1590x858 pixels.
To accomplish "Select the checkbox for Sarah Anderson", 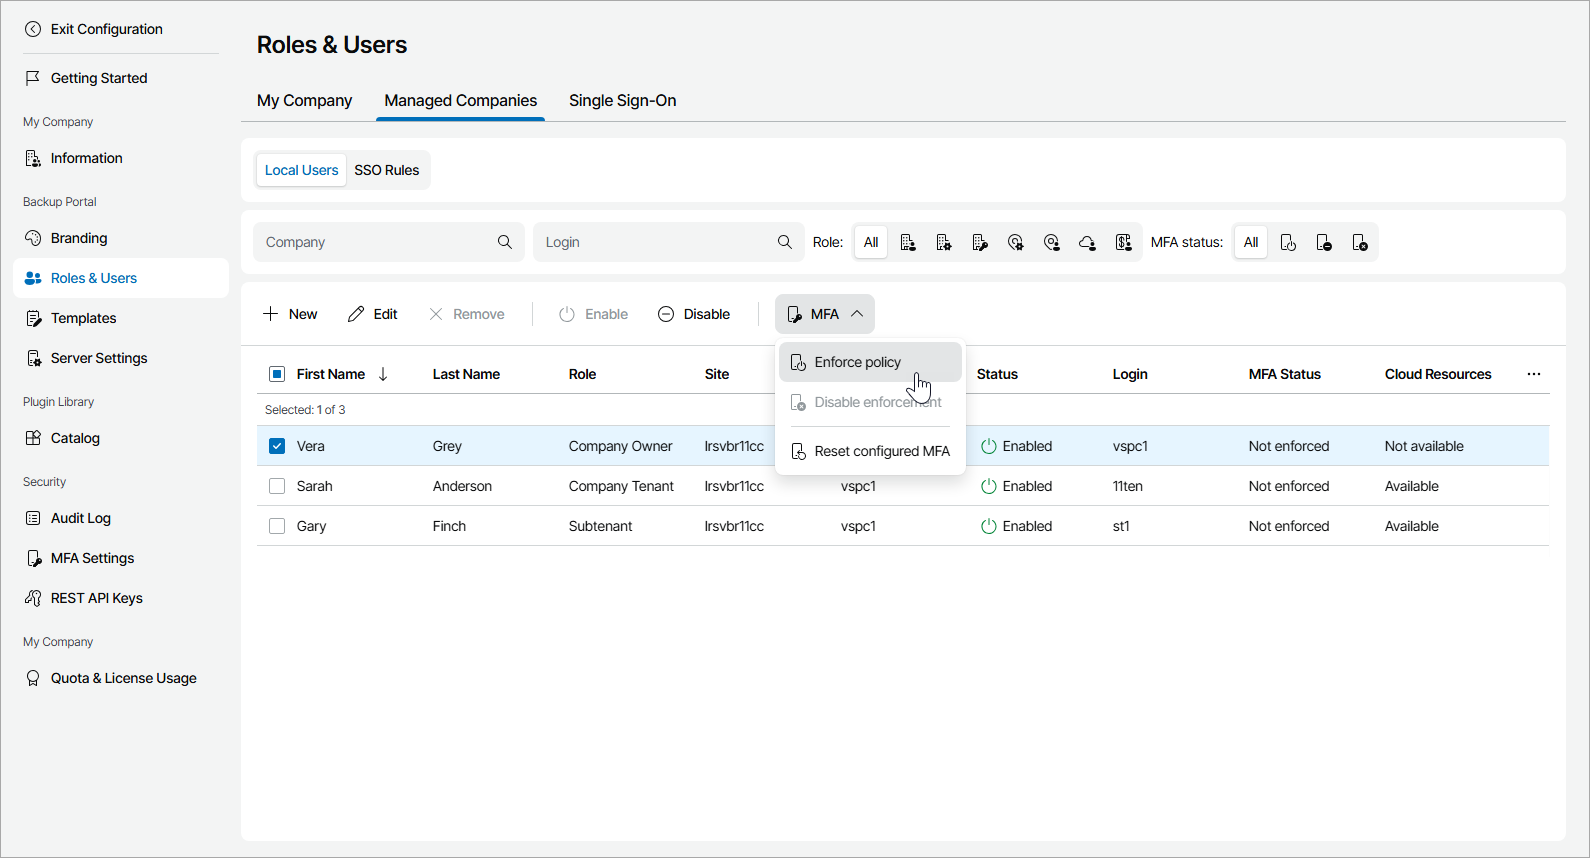I will tap(277, 486).
